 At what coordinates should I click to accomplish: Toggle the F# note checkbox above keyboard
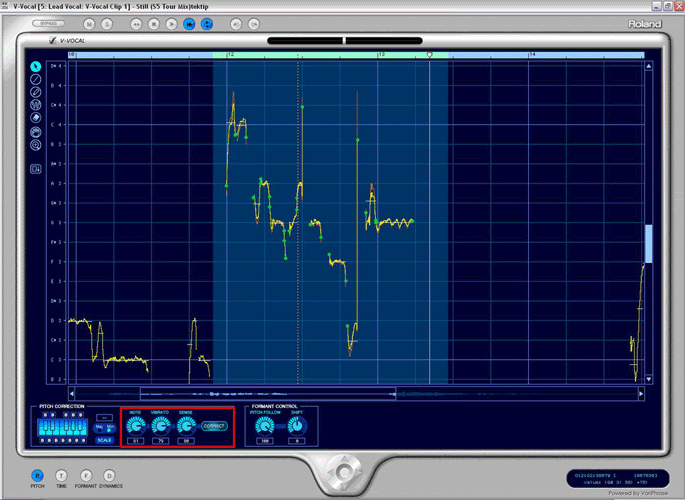[x=66, y=415]
